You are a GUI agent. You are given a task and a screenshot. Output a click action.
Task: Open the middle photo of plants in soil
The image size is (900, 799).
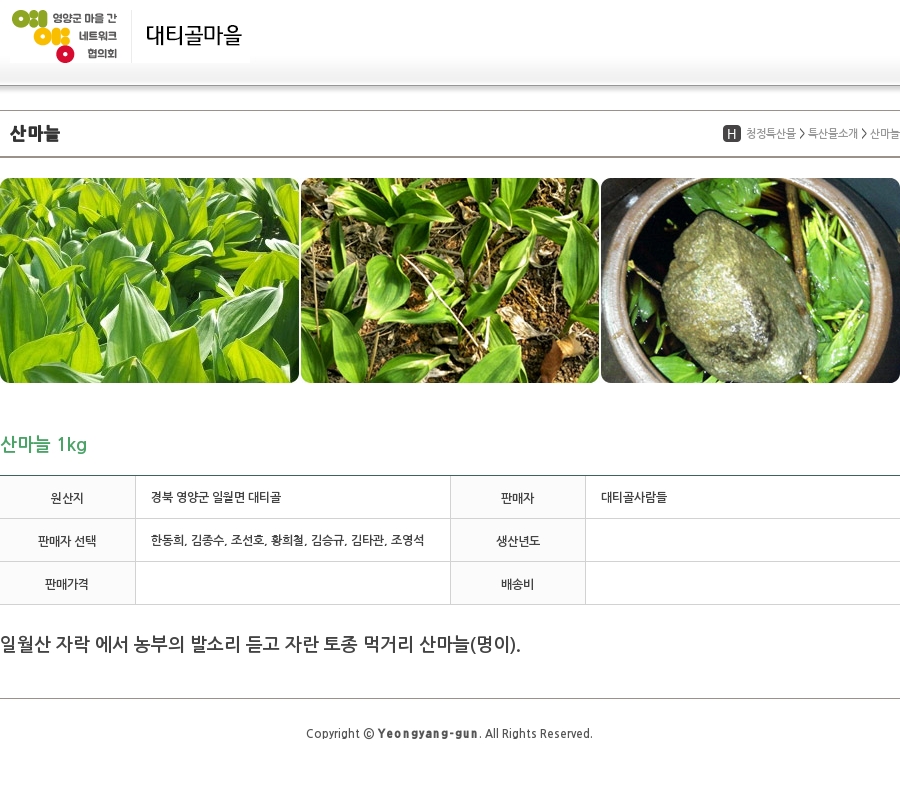point(450,280)
